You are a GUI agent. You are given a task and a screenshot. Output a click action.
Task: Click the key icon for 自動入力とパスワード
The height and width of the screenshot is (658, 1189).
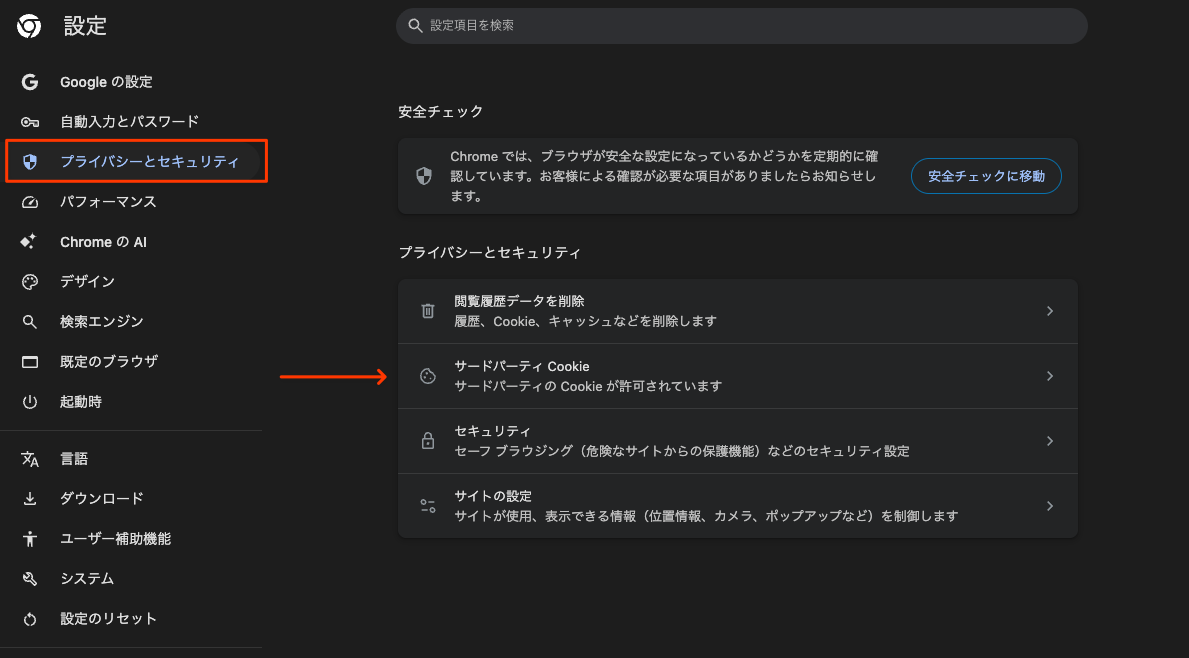pyautogui.click(x=30, y=121)
